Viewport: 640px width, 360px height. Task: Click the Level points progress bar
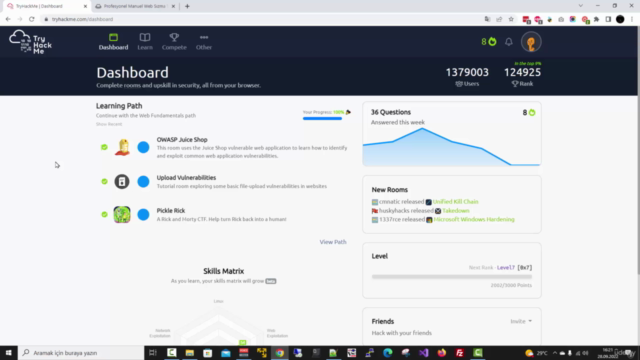click(451, 277)
